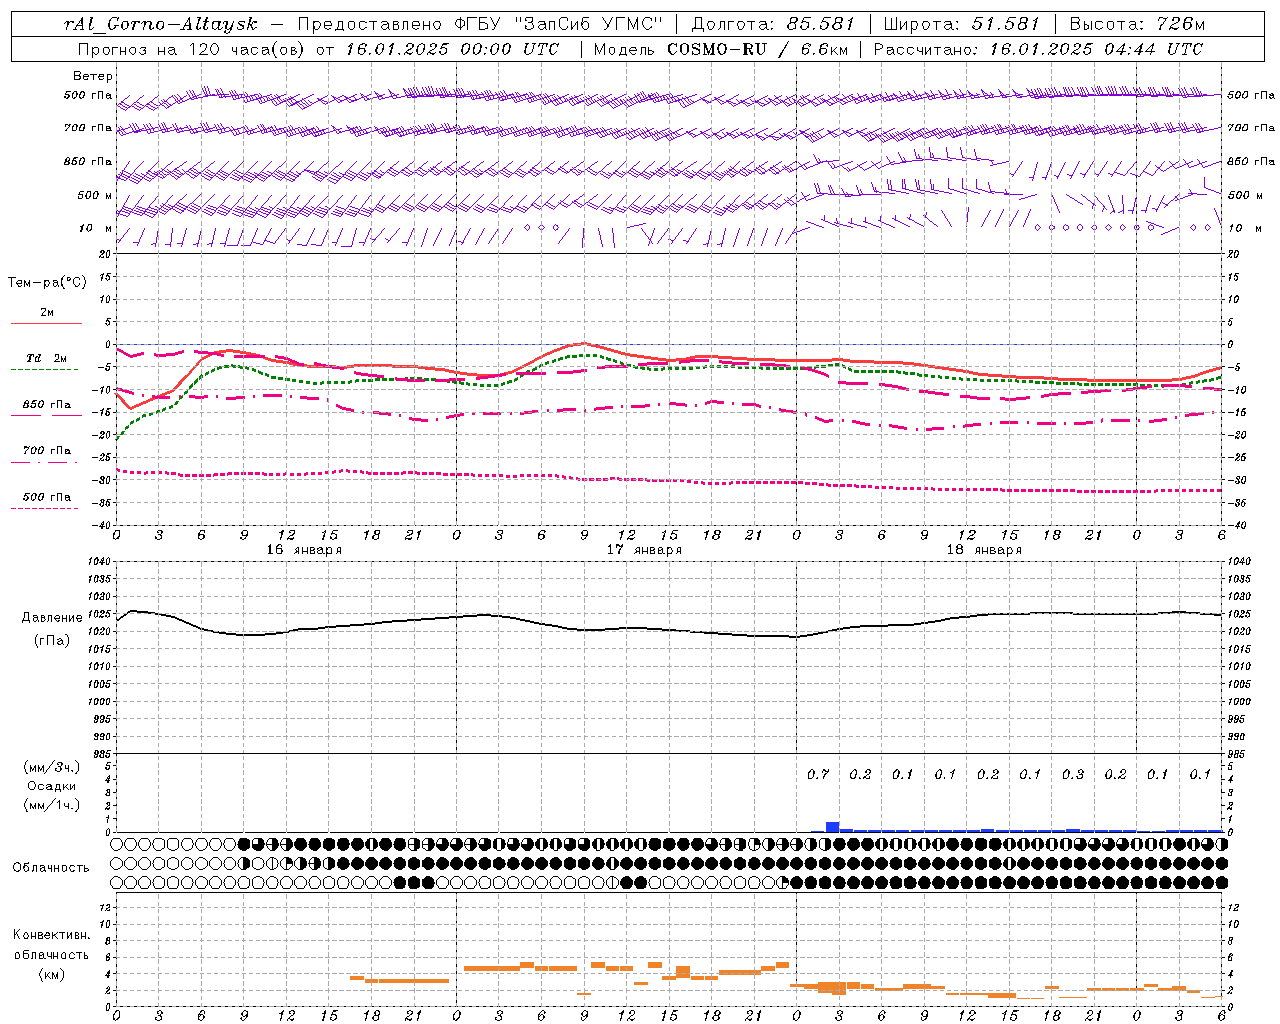Viewport: 1280px width, 1024px height.
Task: Click the Широта: 51.581 value
Action: click(x=962, y=24)
